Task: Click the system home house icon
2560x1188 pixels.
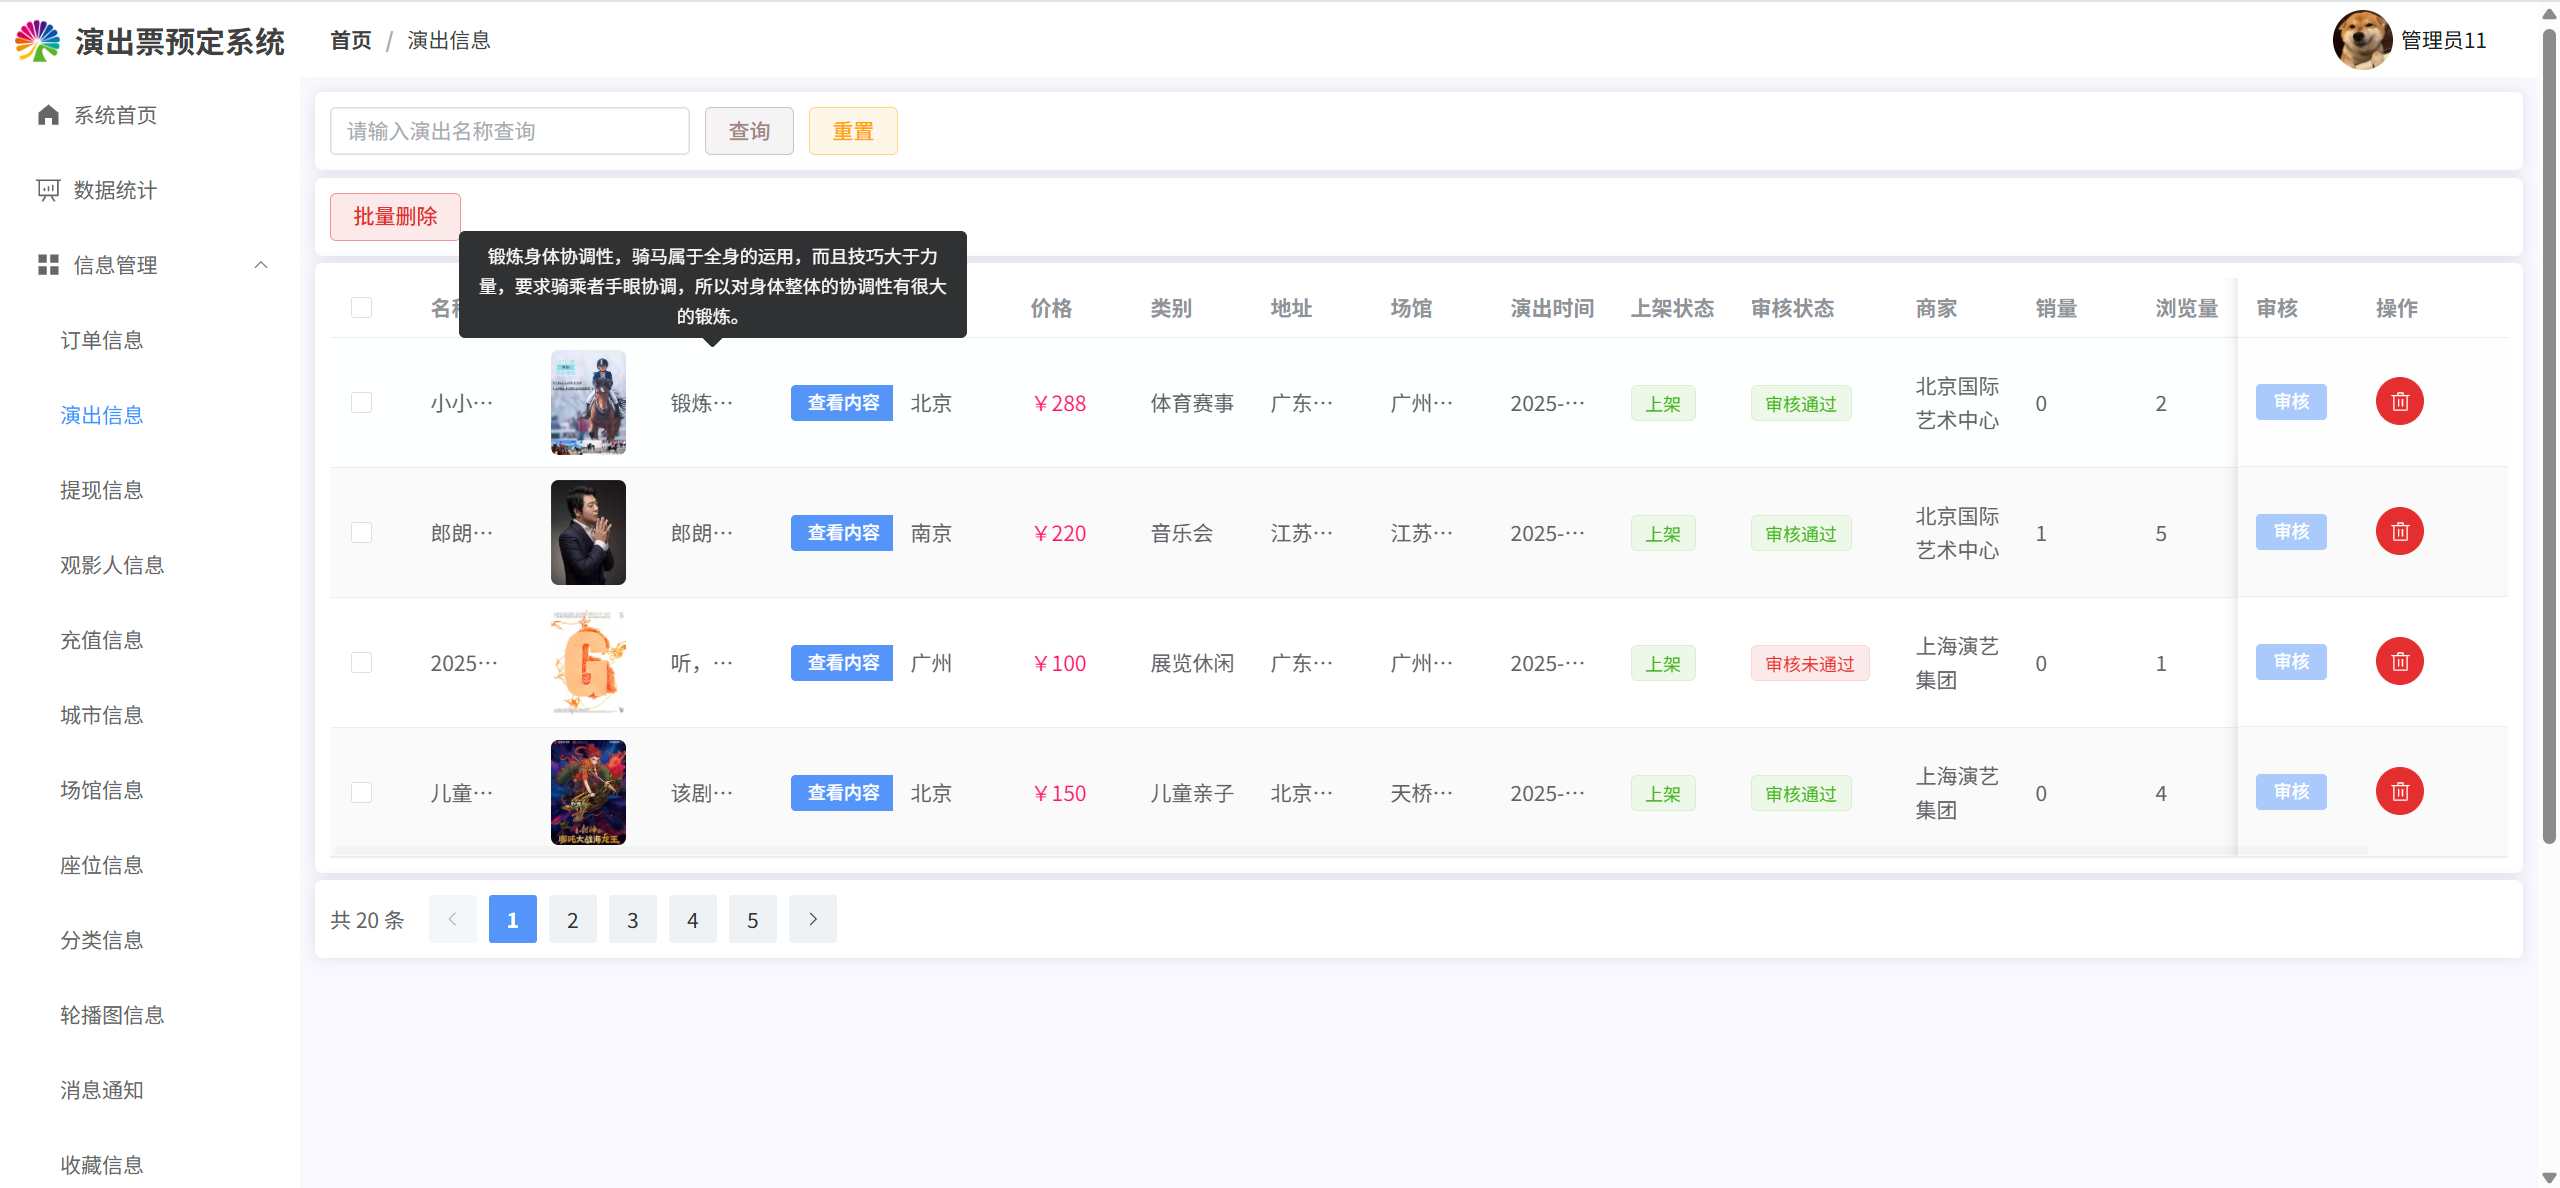Action: point(48,115)
